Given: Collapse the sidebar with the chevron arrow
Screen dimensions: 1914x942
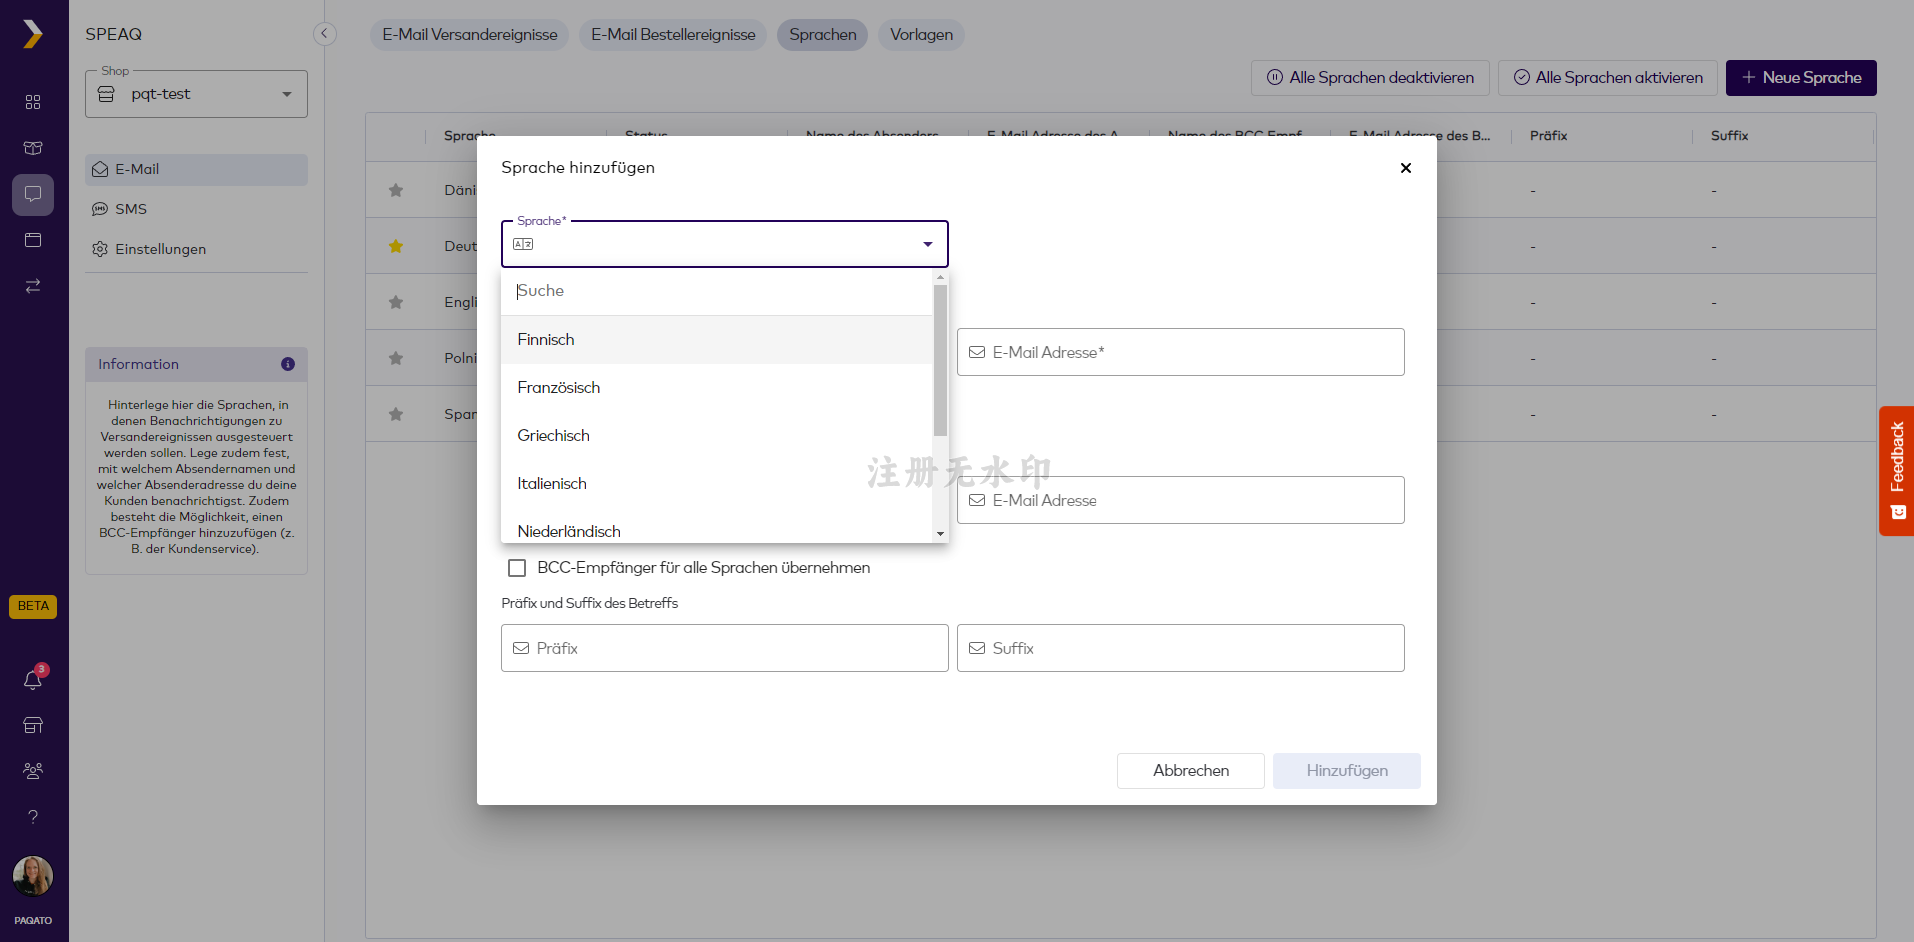Looking at the screenshot, I should [324, 34].
